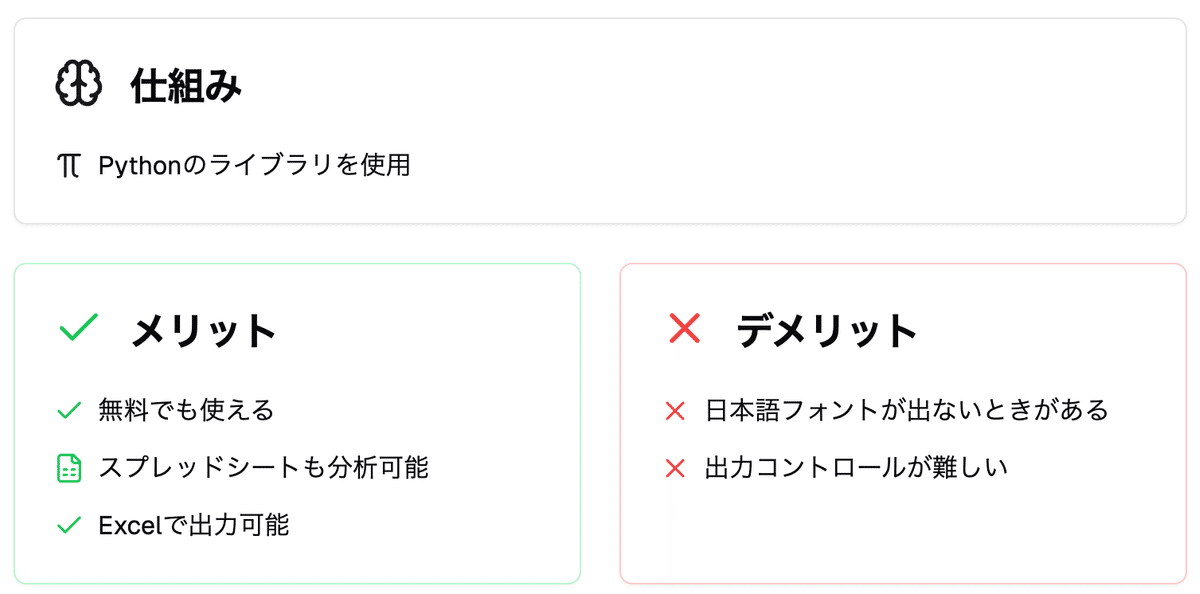Click the checkmark next to Excelで出力可能
This screenshot has height=594, width=1200.
click(x=69, y=525)
